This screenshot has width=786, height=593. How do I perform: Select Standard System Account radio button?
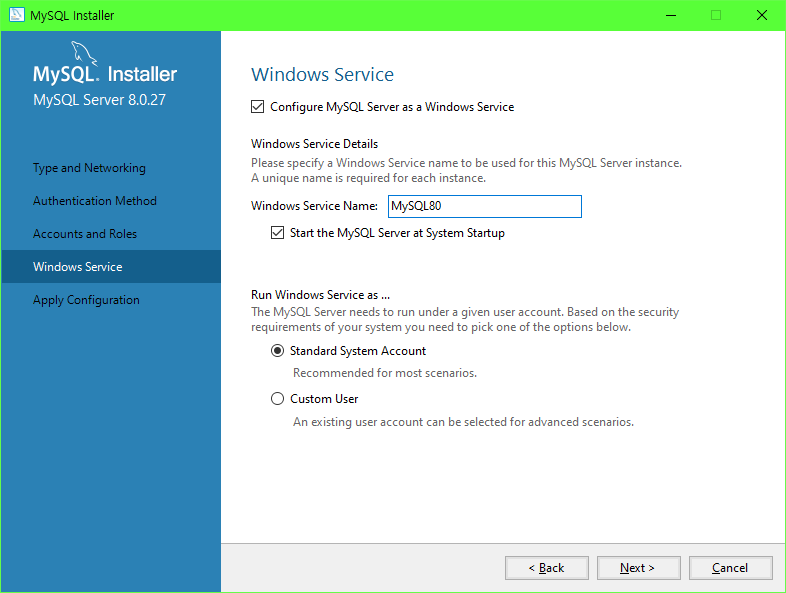point(277,350)
